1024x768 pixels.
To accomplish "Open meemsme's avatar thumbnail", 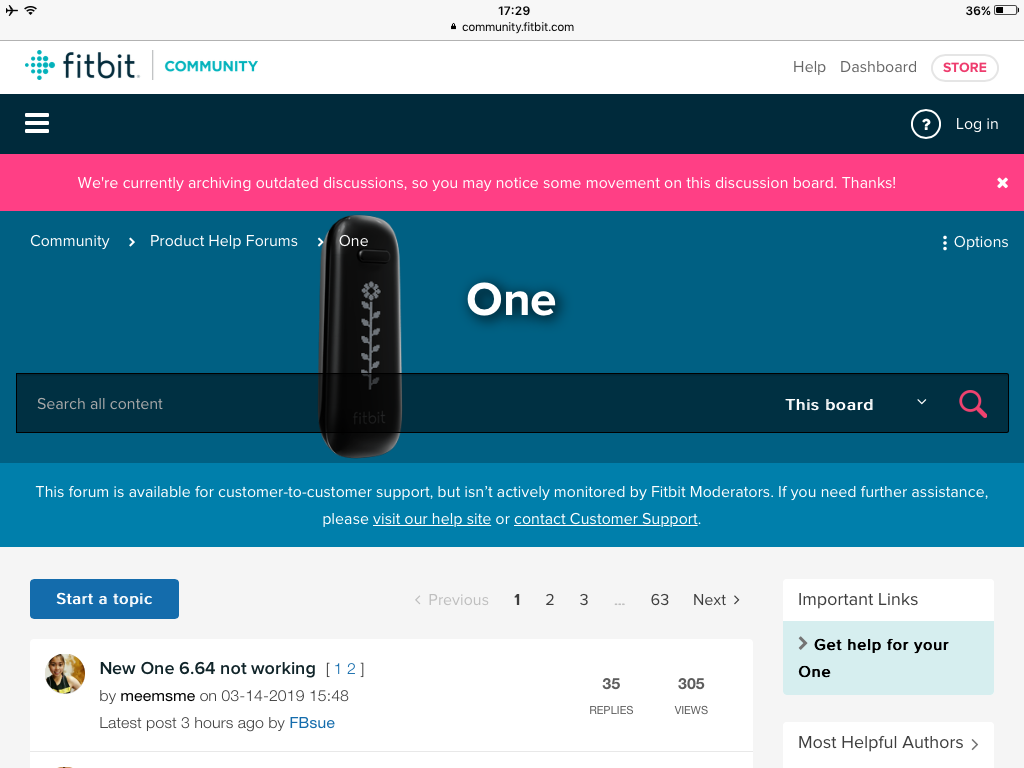I will coord(65,673).
